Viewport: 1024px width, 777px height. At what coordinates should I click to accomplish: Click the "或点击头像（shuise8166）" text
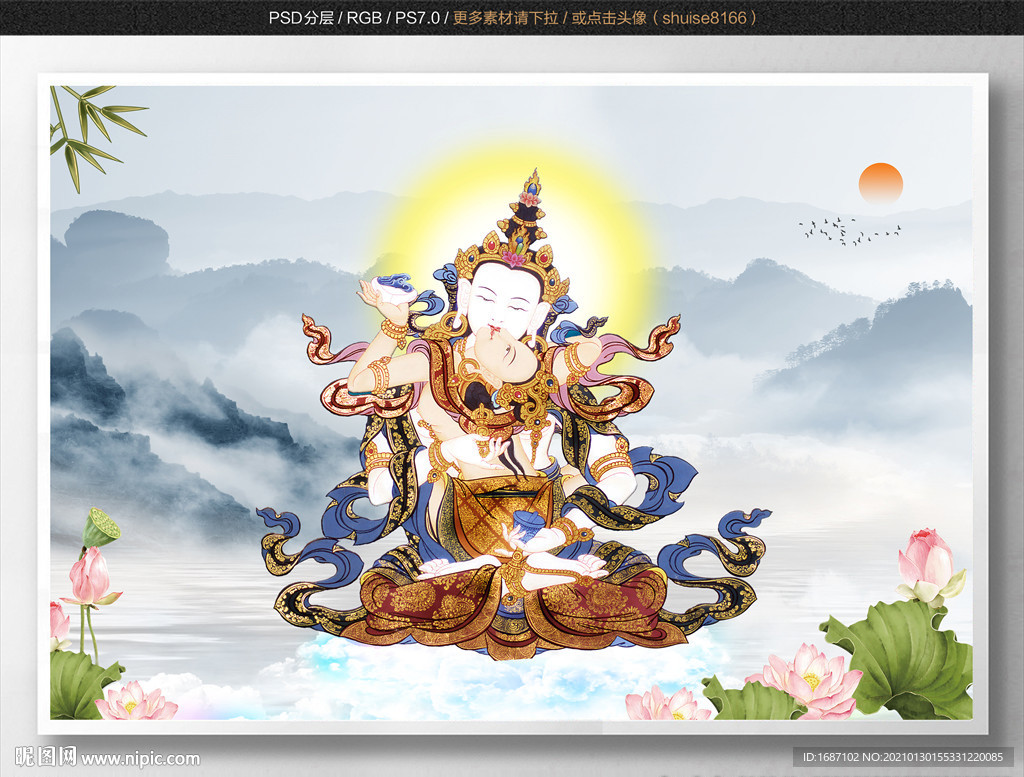click(665, 18)
